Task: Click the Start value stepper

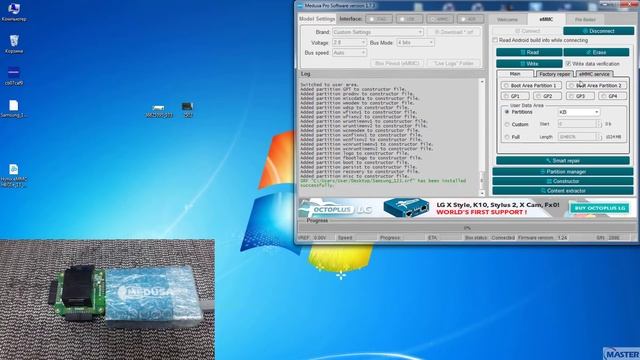Action: (x=599, y=124)
